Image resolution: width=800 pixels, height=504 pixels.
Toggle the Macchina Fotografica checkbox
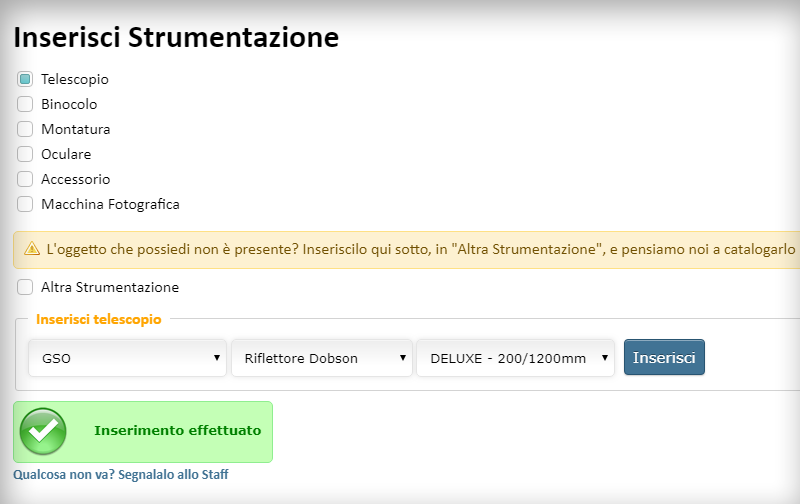[25, 204]
